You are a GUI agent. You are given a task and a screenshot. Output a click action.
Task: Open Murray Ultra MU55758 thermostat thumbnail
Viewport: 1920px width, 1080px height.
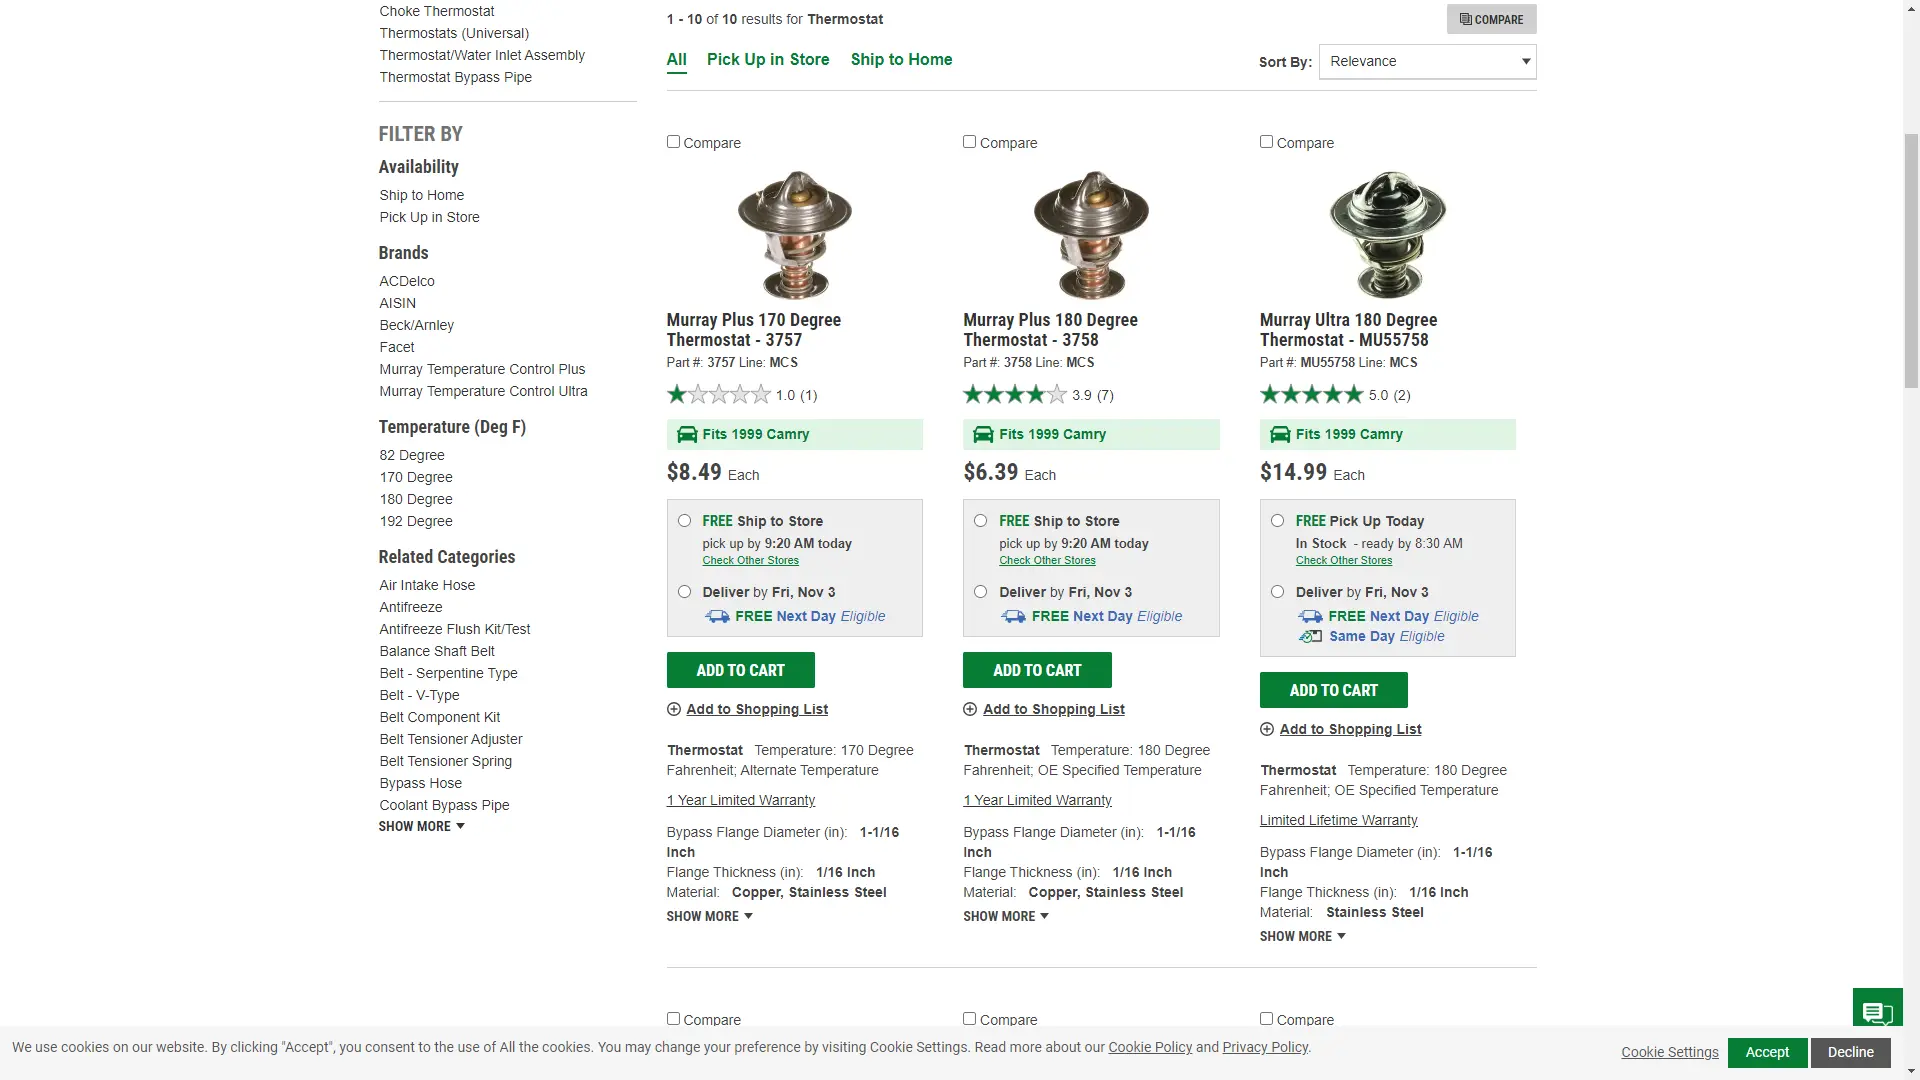(1387, 234)
